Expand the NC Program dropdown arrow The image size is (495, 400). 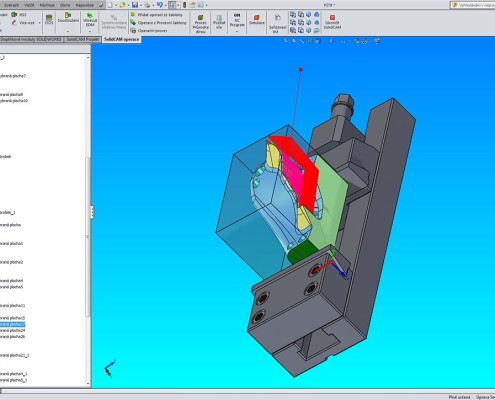click(x=237, y=31)
